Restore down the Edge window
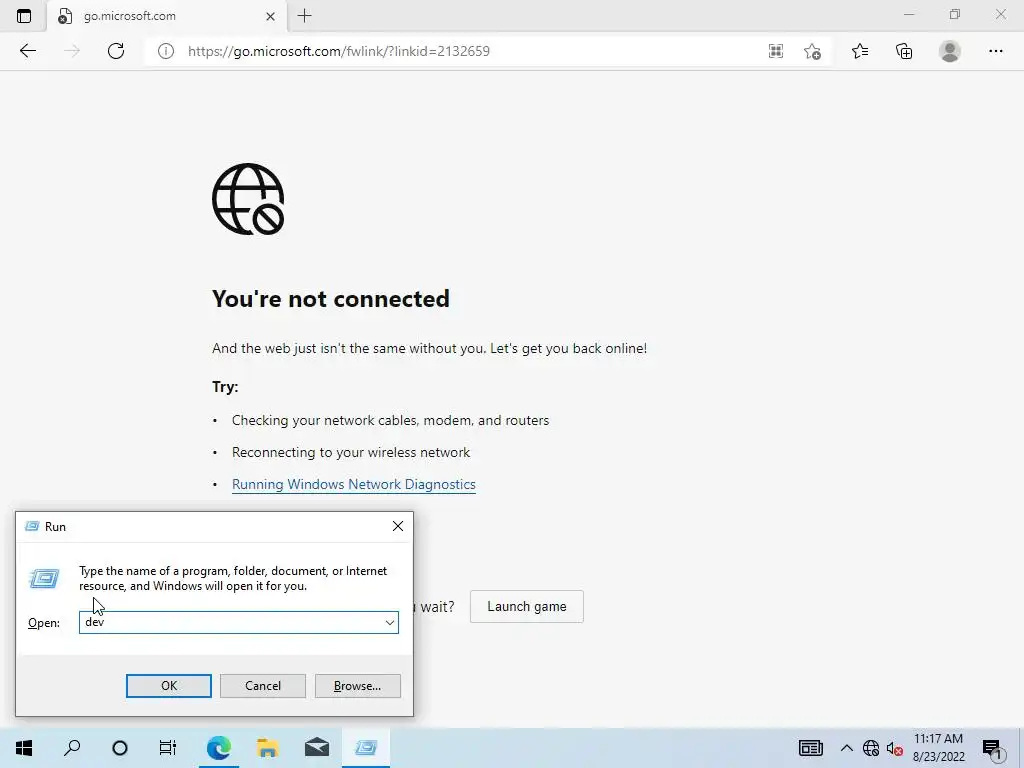The width and height of the screenshot is (1024, 768). point(955,14)
